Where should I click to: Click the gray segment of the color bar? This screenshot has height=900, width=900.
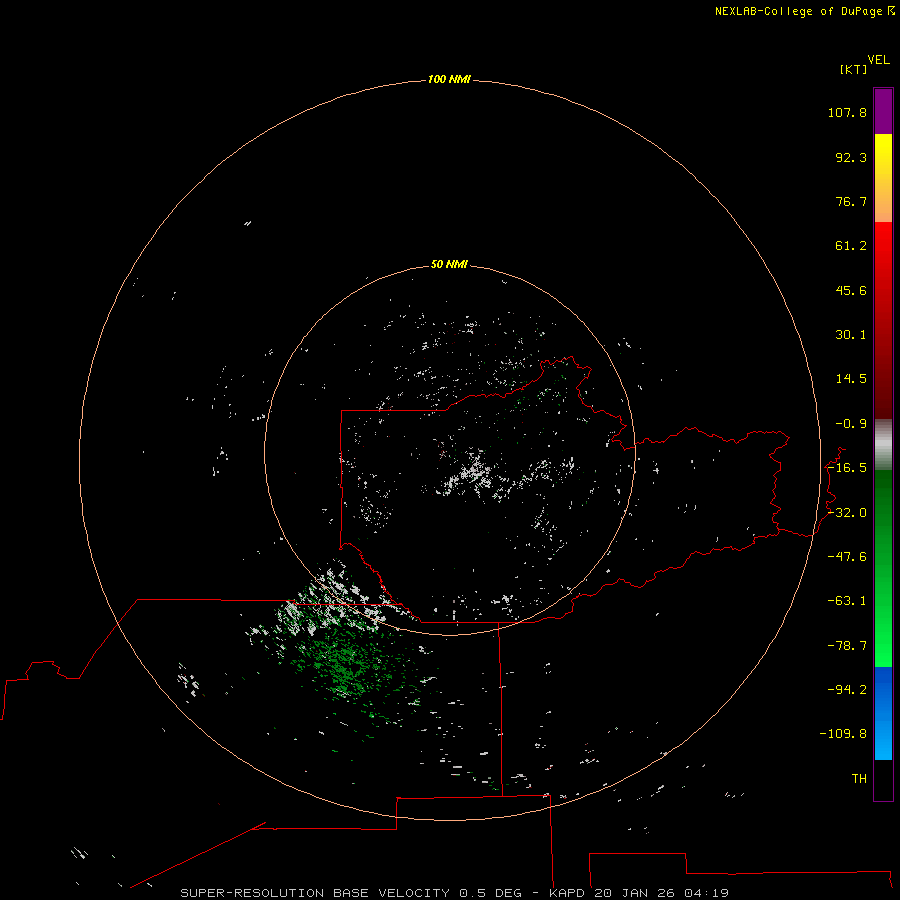click(x=883, y=445)
